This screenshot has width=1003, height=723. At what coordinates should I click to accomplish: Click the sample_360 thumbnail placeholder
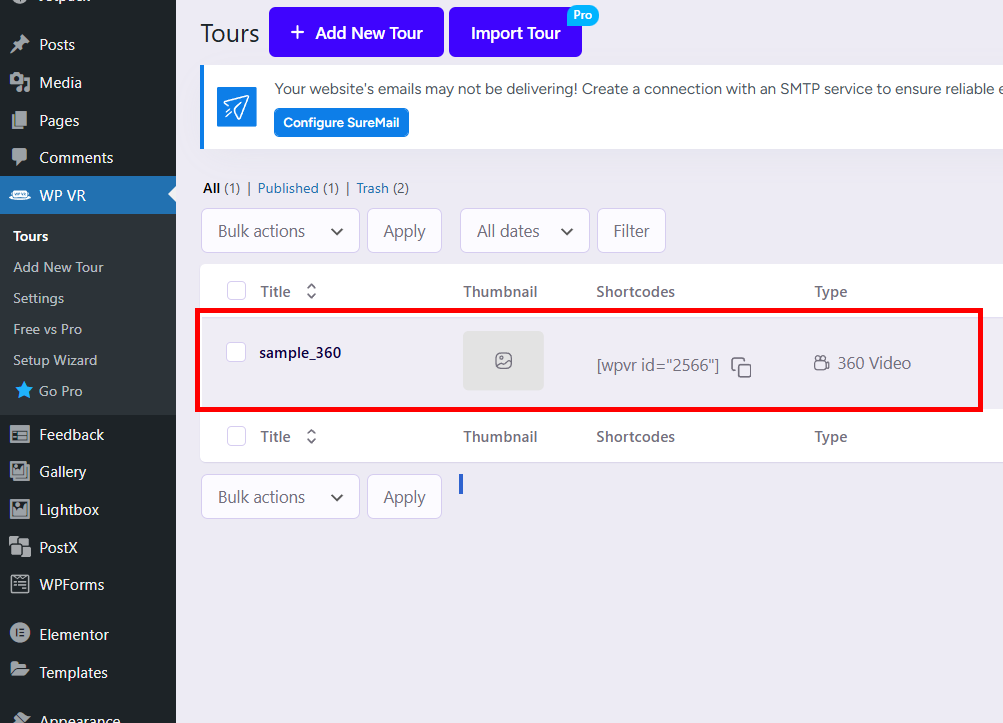(x=503, y=360)
